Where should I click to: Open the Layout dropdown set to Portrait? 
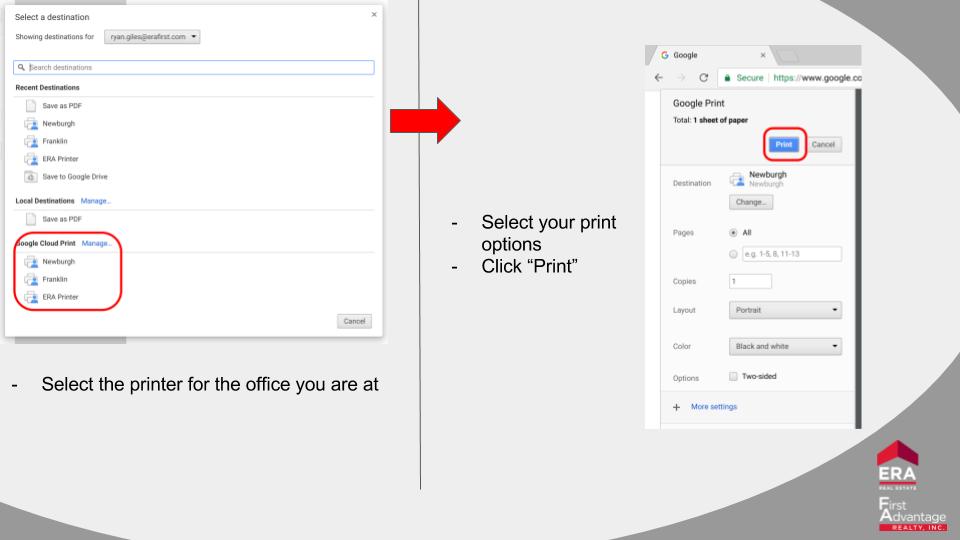[x=785, y=310]
